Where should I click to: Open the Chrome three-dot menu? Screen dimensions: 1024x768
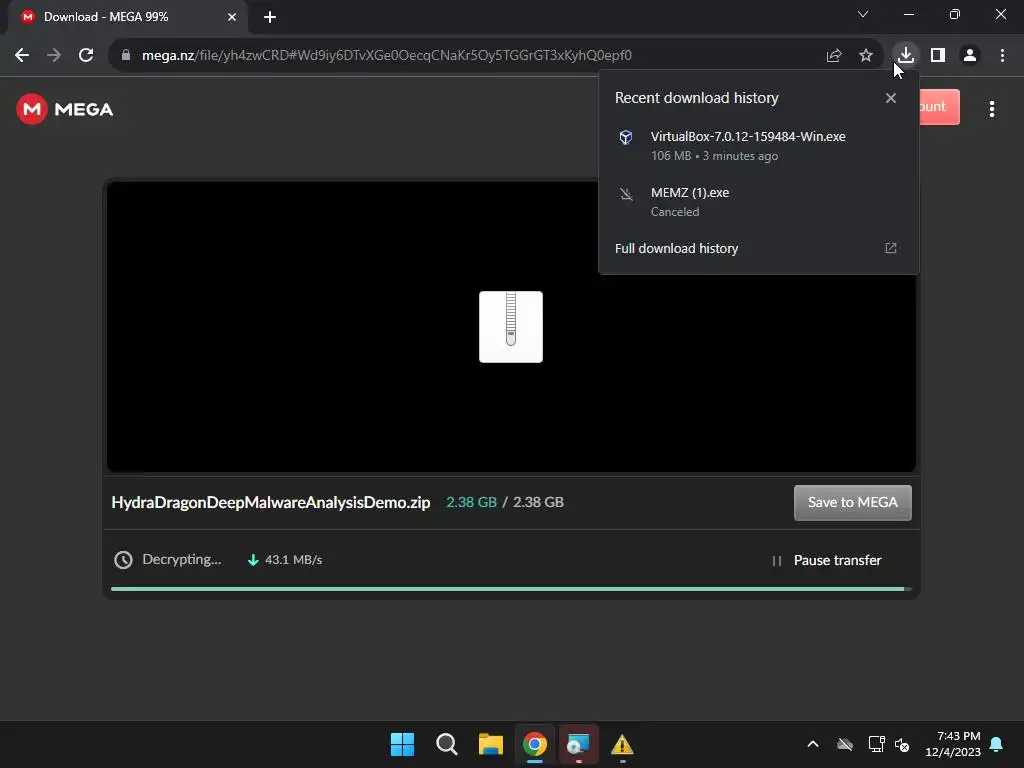tap(1002, 56)
